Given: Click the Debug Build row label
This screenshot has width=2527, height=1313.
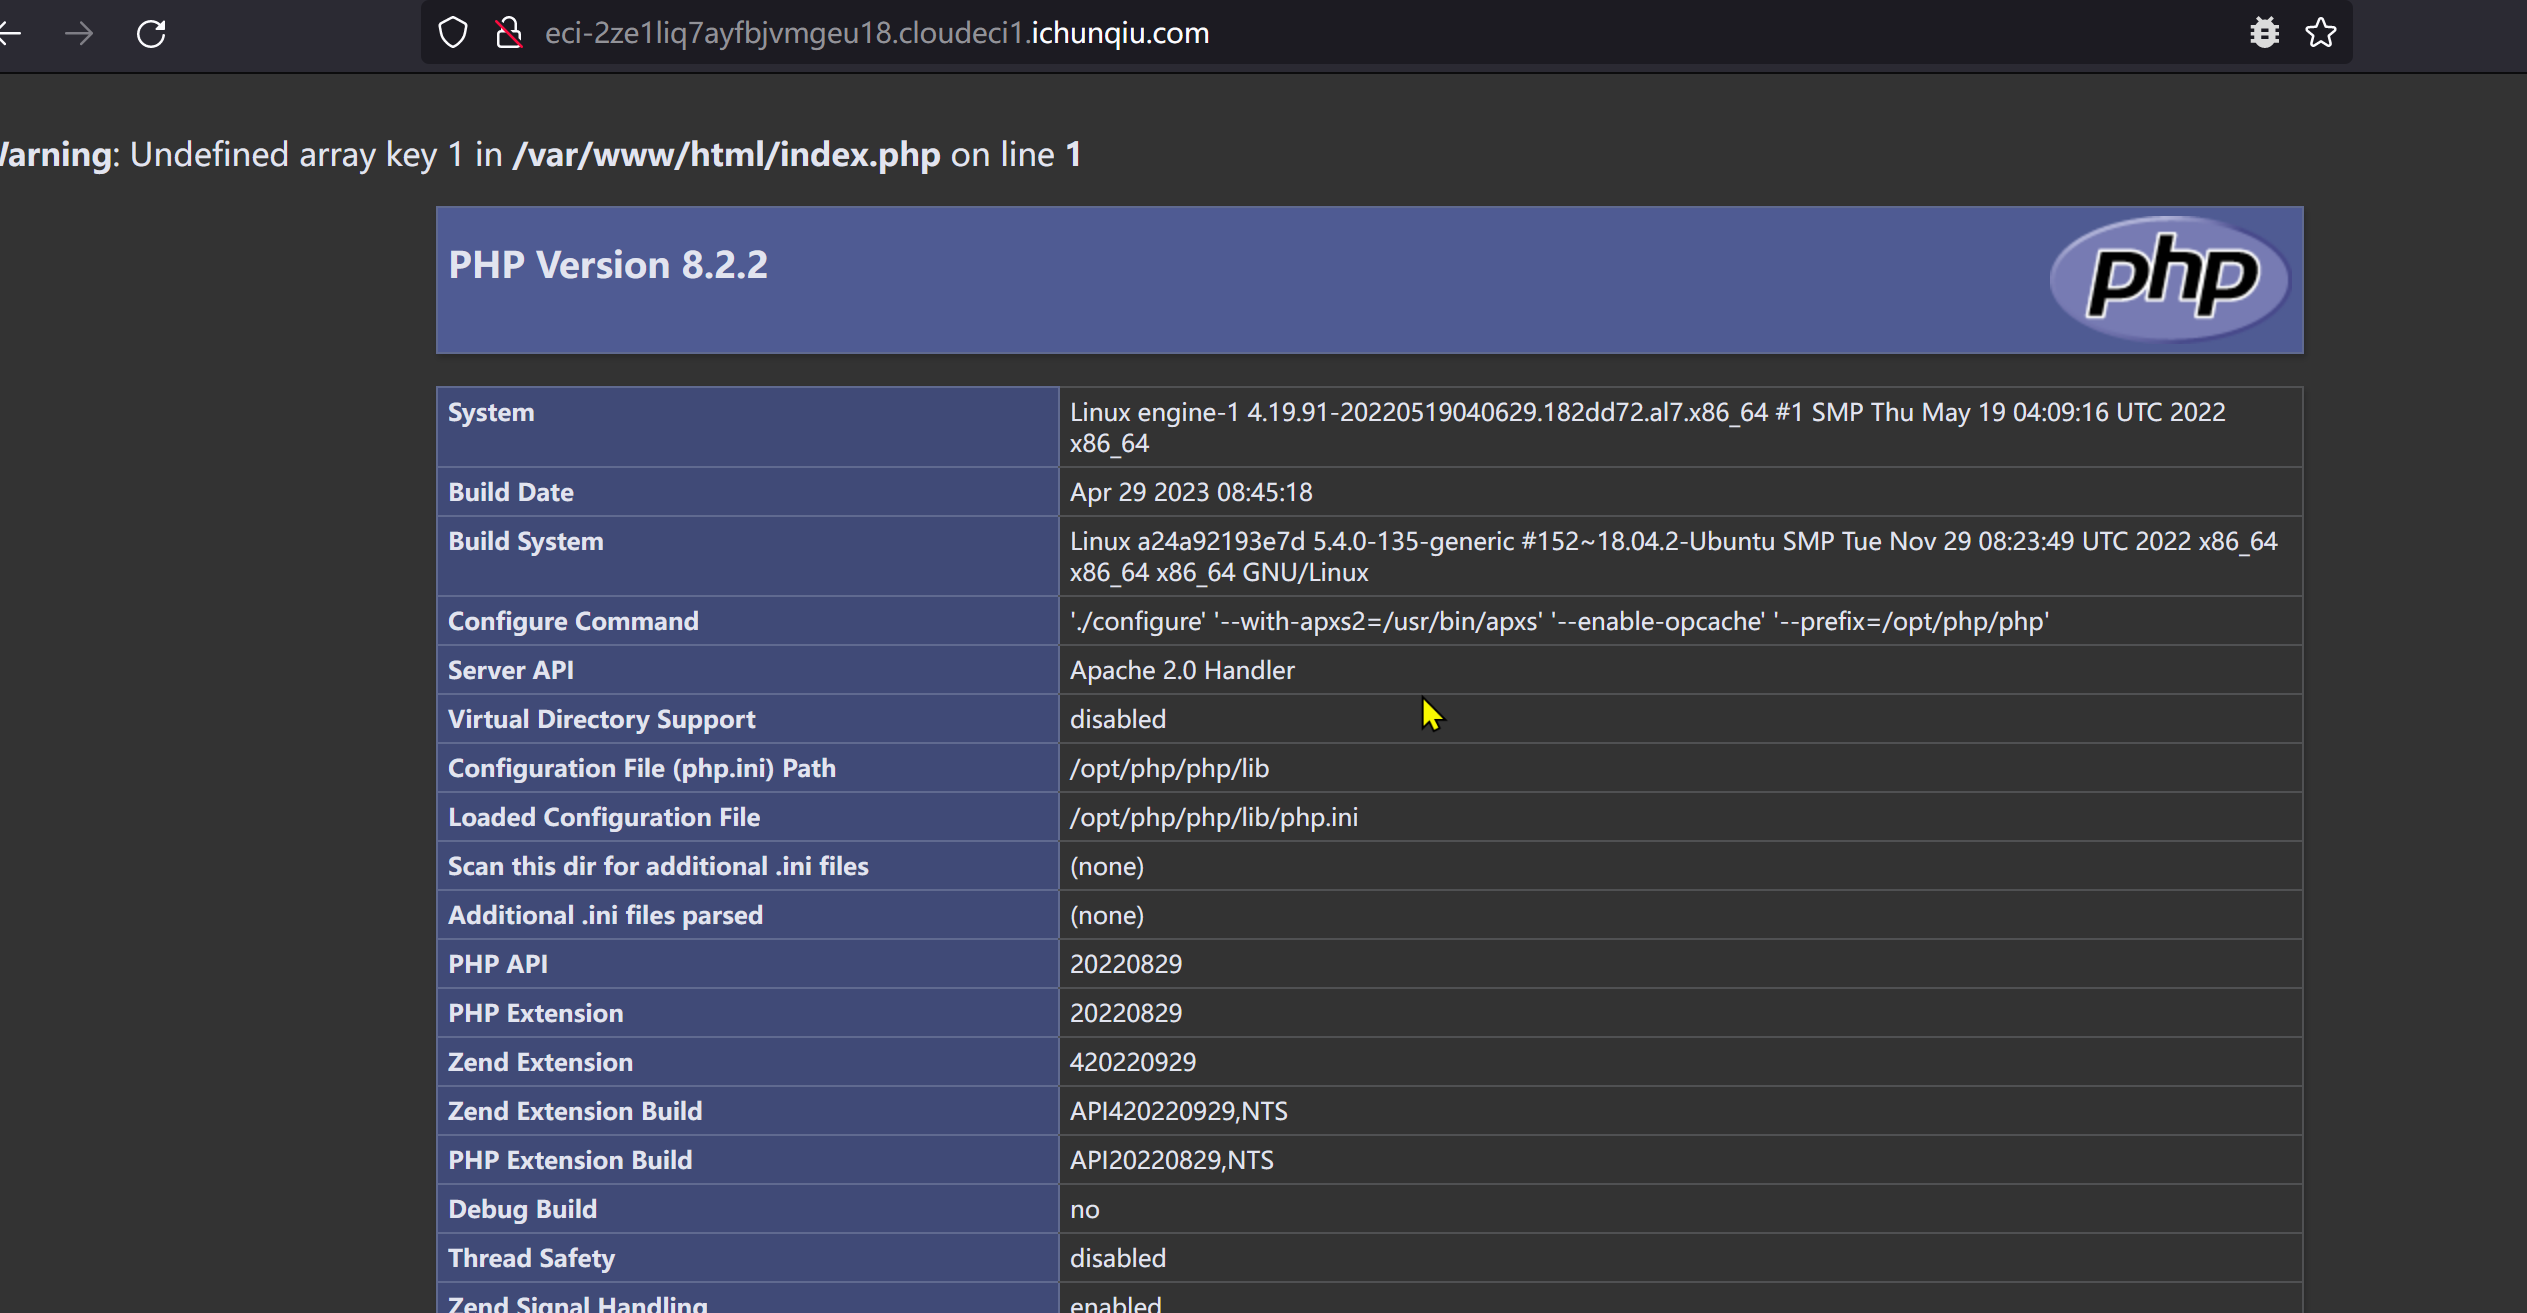Looking at the screenshot, I should point(522,1210).
